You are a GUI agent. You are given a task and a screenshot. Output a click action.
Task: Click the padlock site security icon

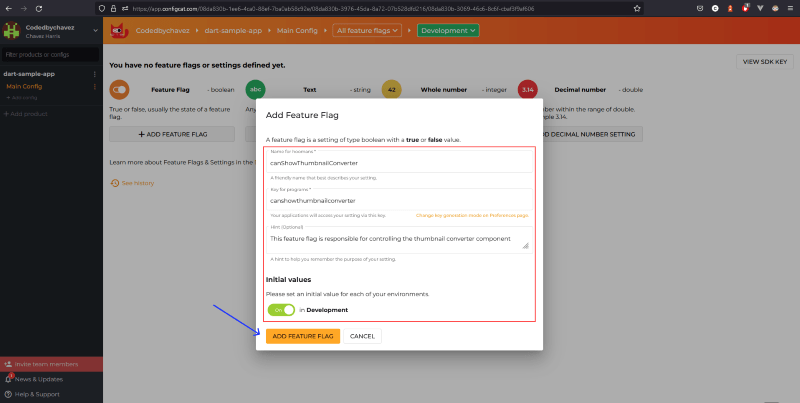point(113,9)
